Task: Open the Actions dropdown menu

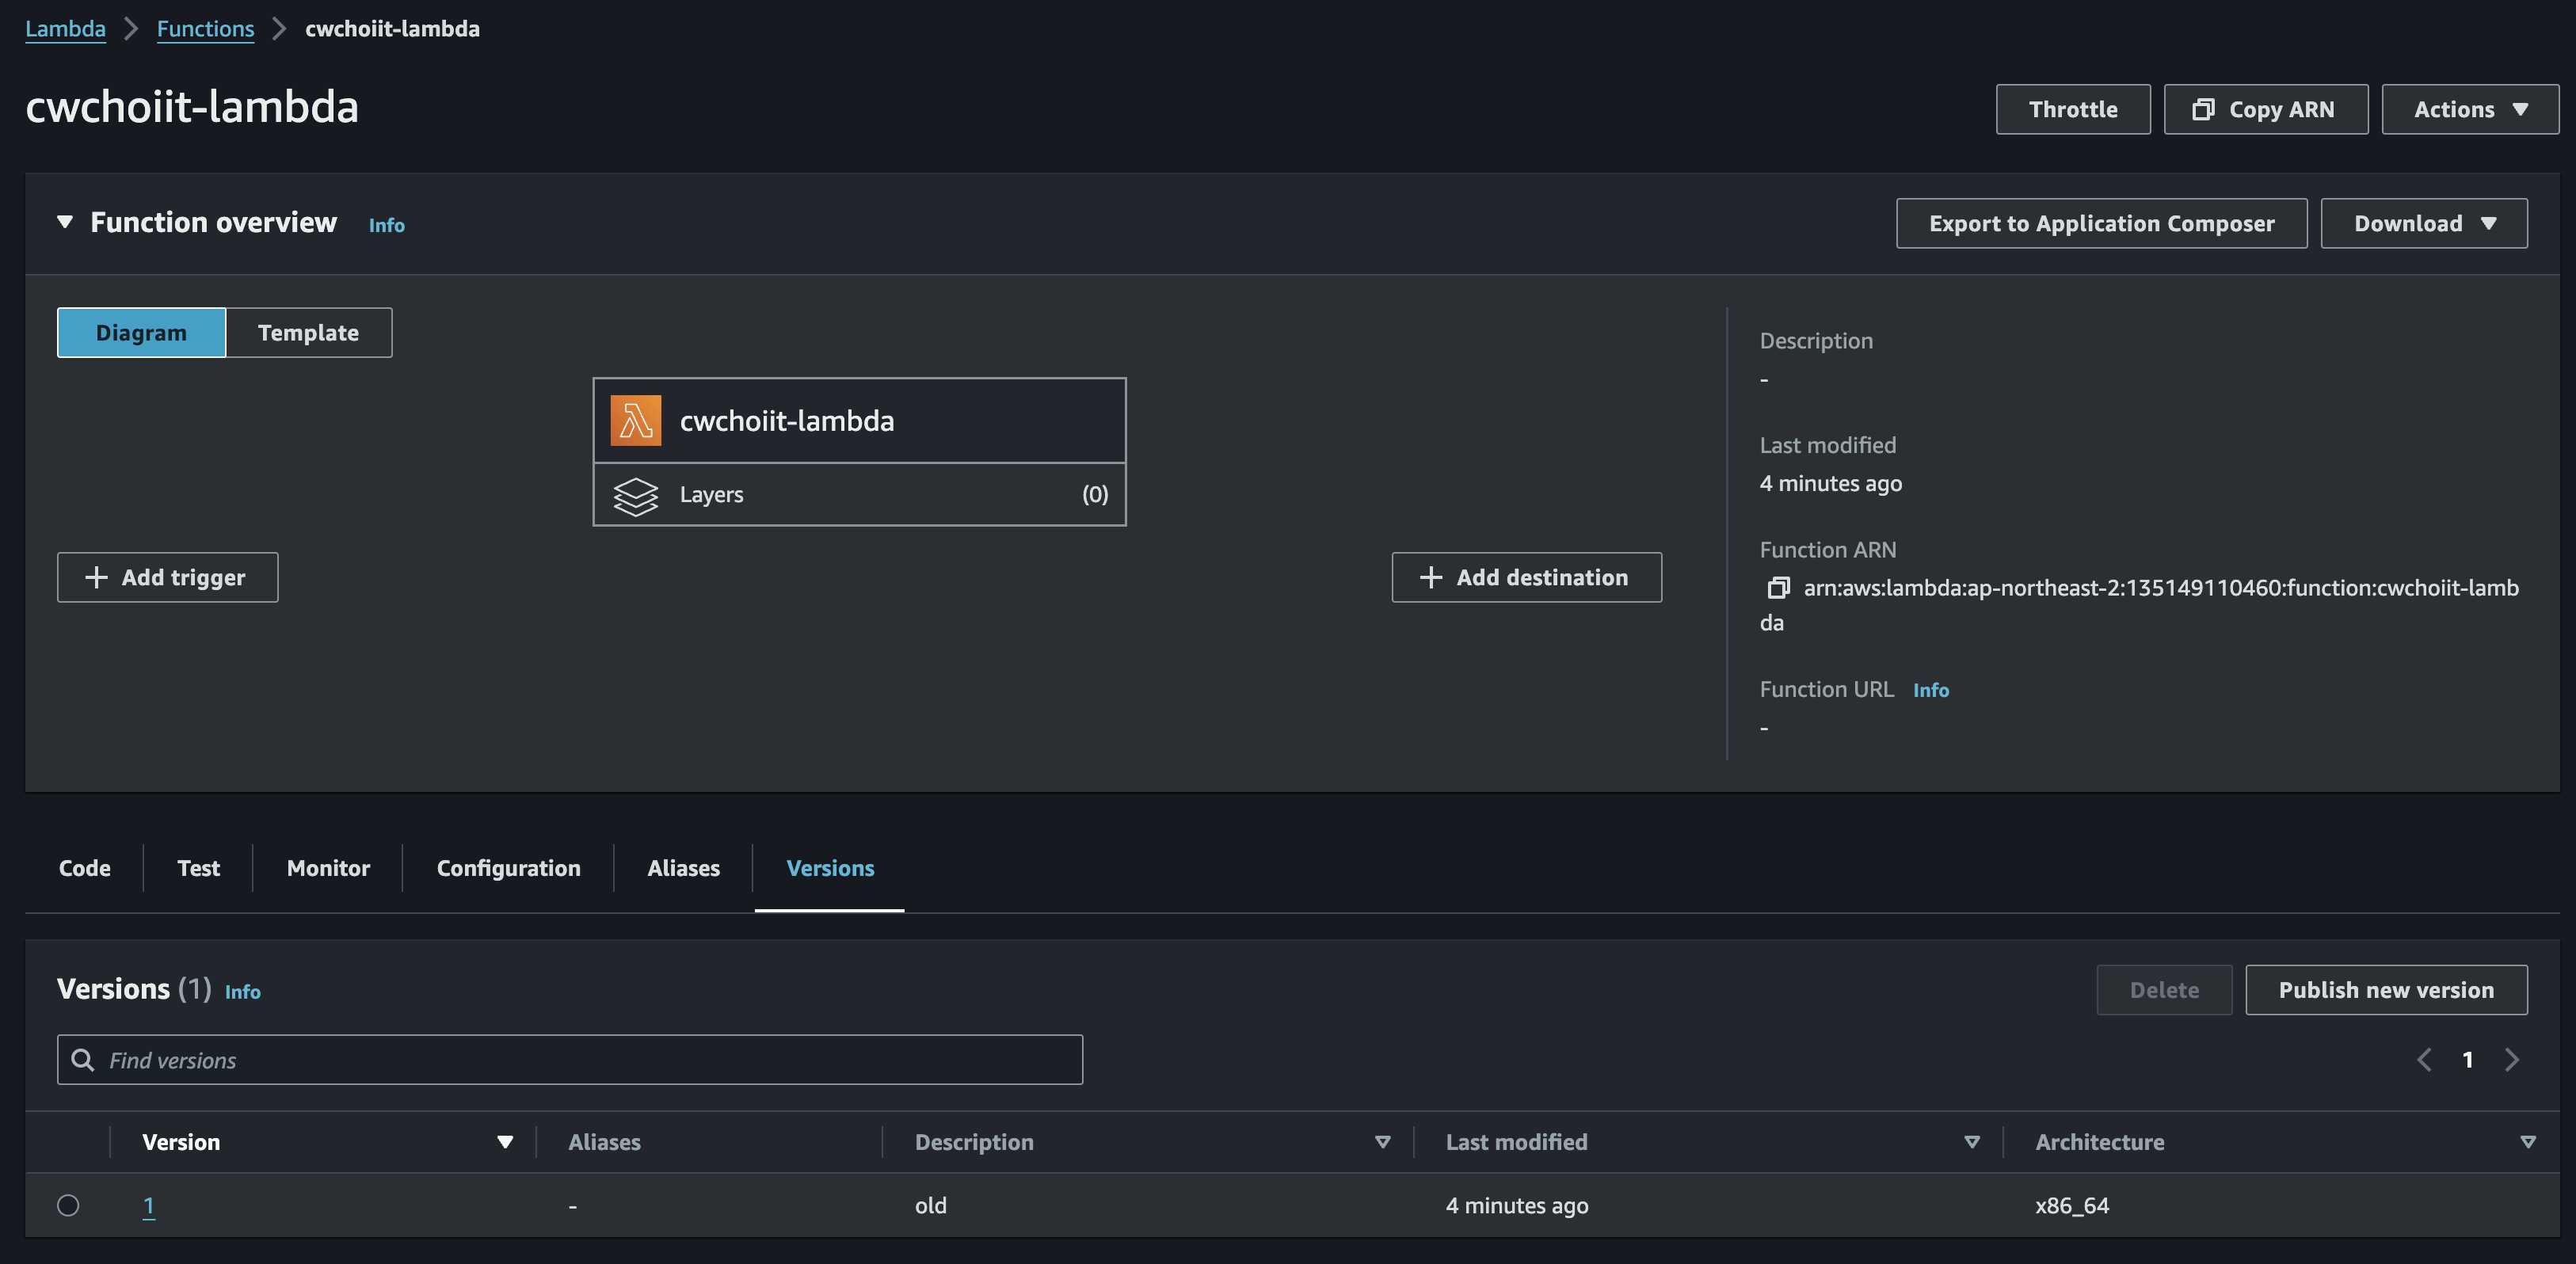Action: click(x=2469, y=109)
